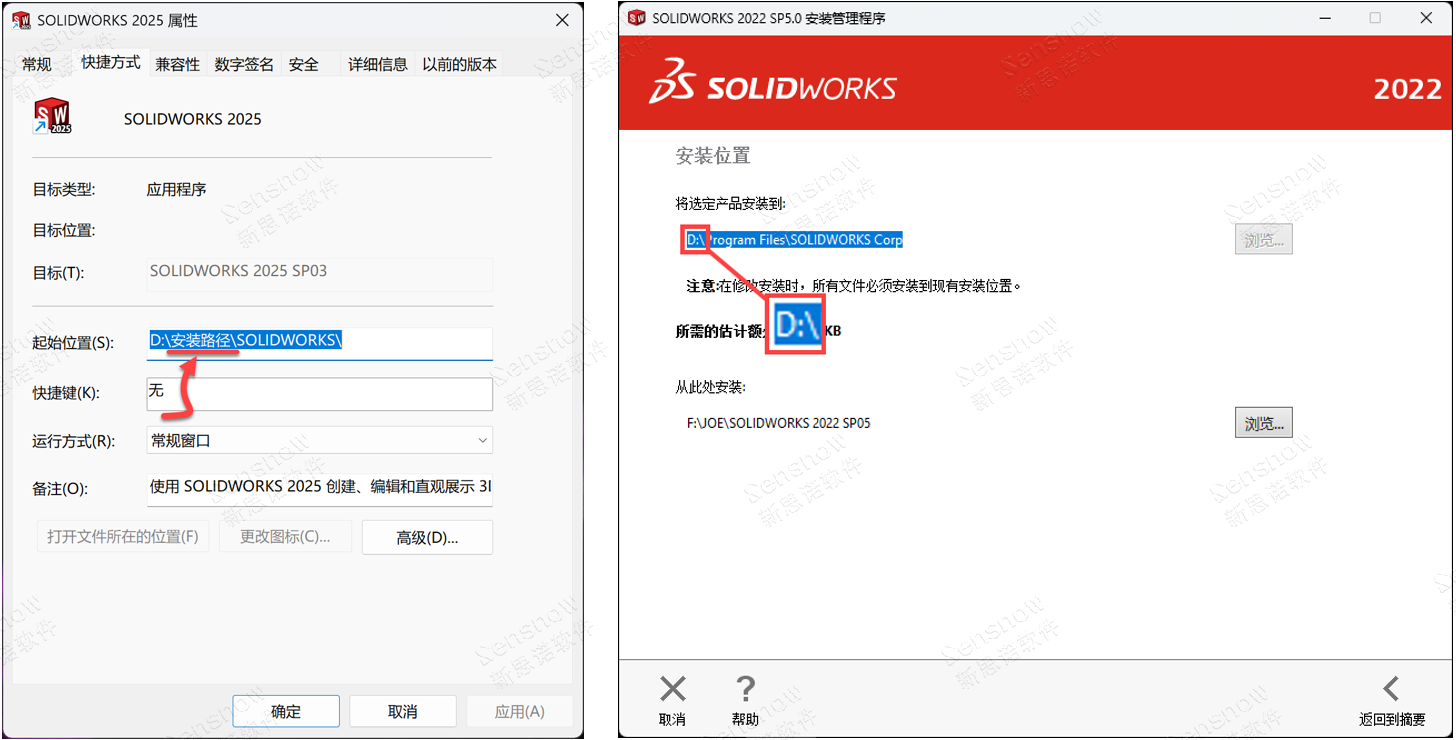Click the SOLIDWORKS 2025 shortcut icon
Viewport: 1456px width, 740px height.
pos(52,117)
